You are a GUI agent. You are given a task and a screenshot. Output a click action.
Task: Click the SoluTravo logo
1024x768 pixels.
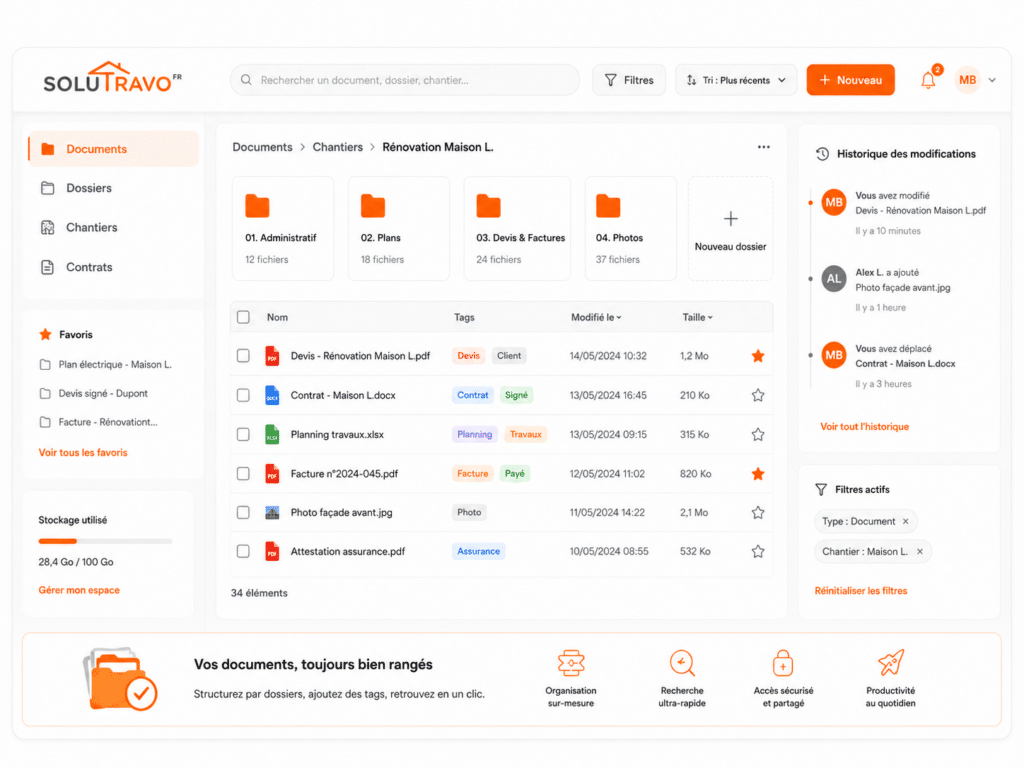[112, 78]
